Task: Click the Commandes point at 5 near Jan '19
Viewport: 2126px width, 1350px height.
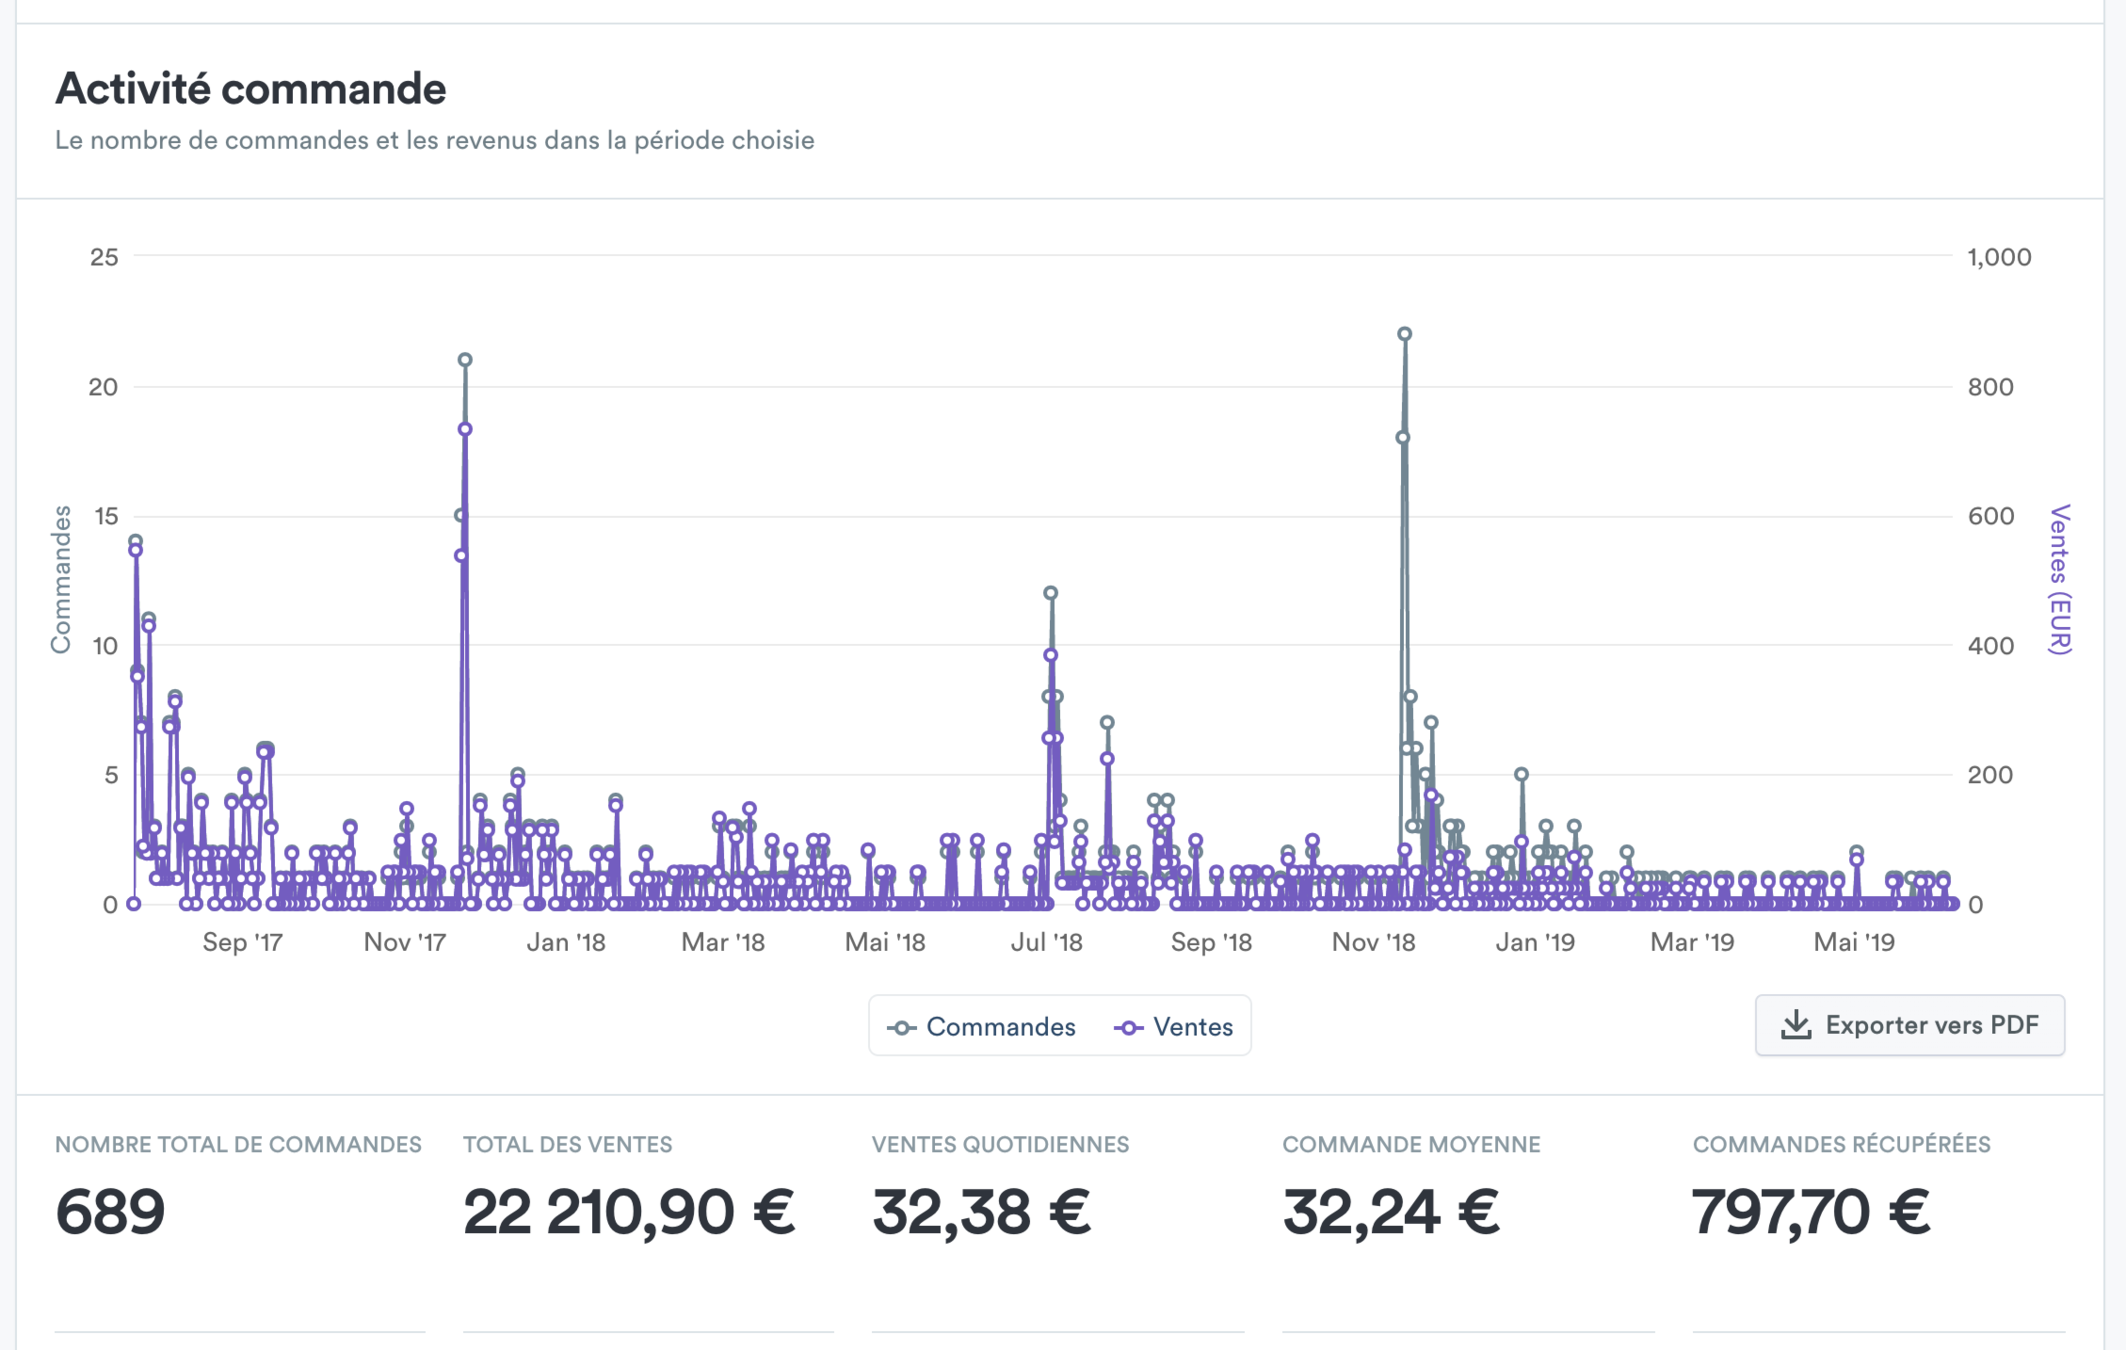Action: click(1521, 774)
